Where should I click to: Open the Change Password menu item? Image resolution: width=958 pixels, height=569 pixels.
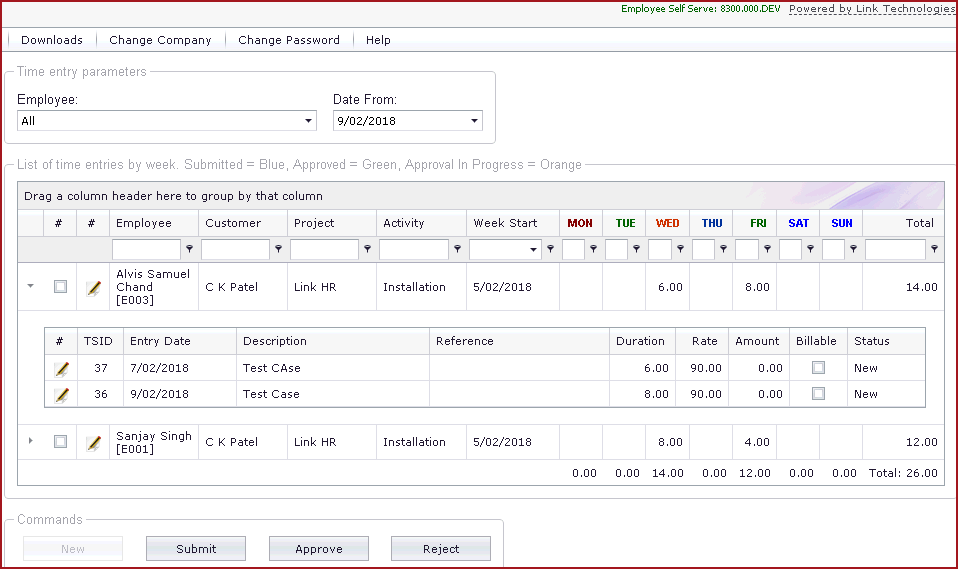289,40
